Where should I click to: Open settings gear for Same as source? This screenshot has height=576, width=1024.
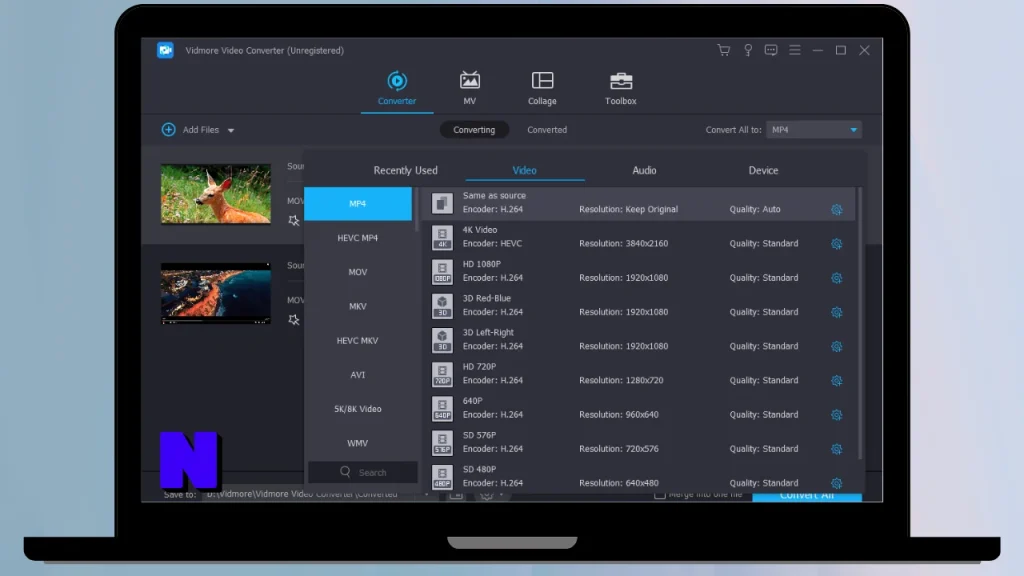pyautogui.click(x=837, y=210)
